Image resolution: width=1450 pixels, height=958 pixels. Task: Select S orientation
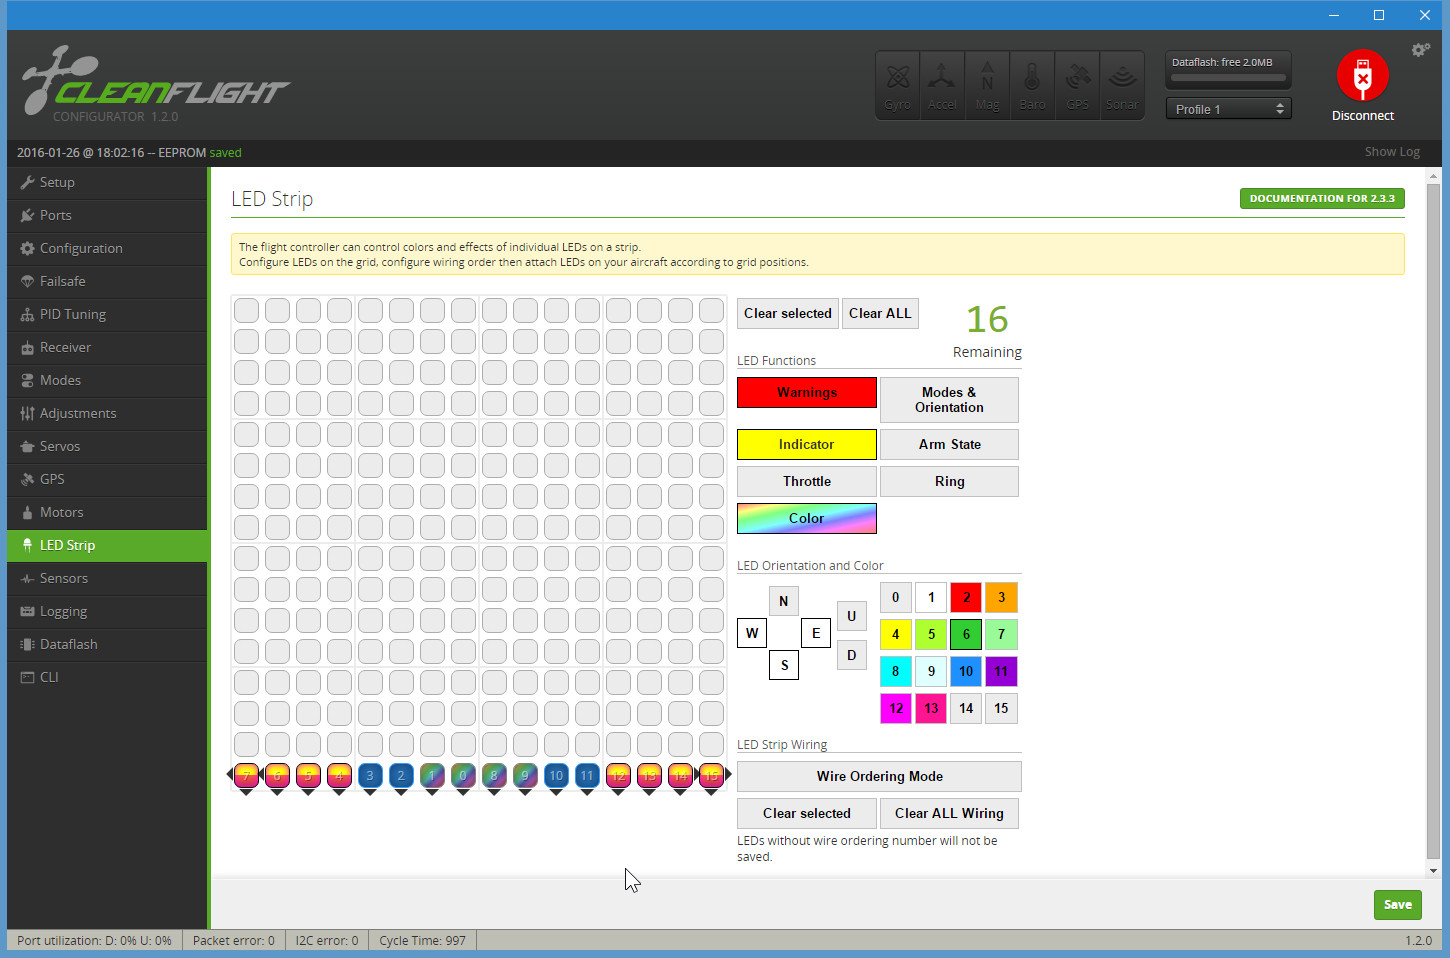click(784, 665)
